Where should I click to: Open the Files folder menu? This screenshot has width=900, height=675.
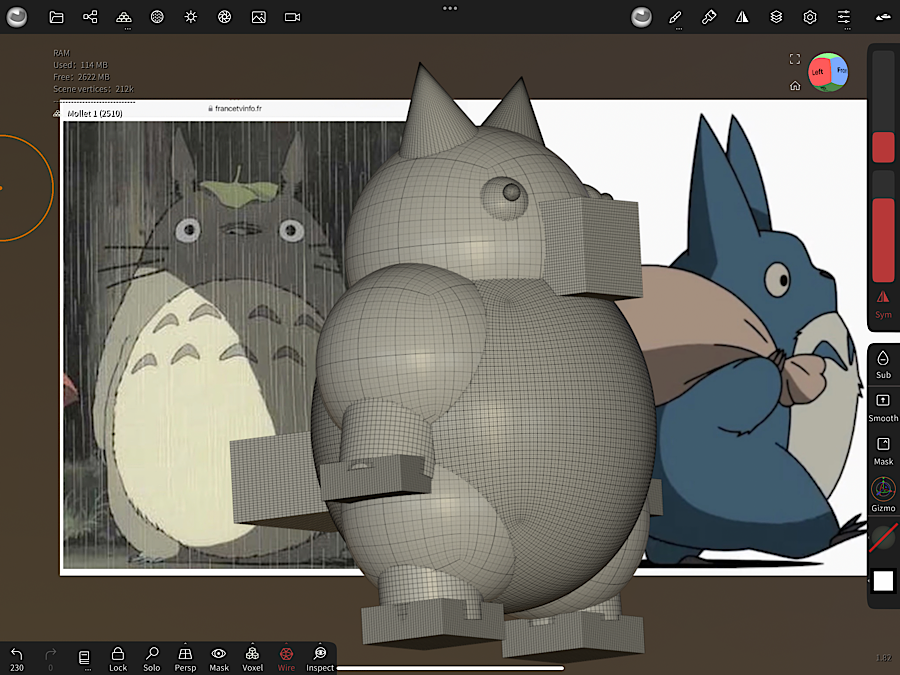pos(56,17)
